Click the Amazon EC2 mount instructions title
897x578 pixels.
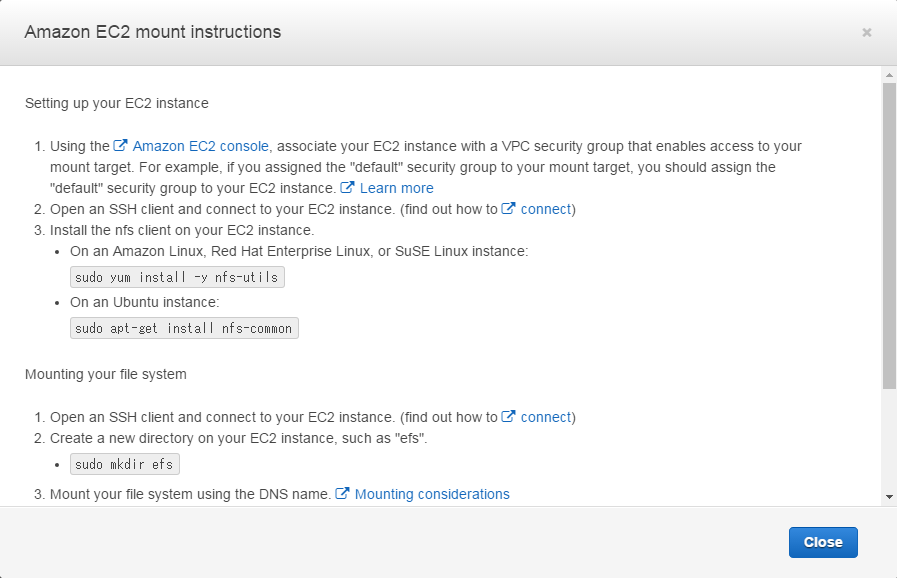pos(153,32)
